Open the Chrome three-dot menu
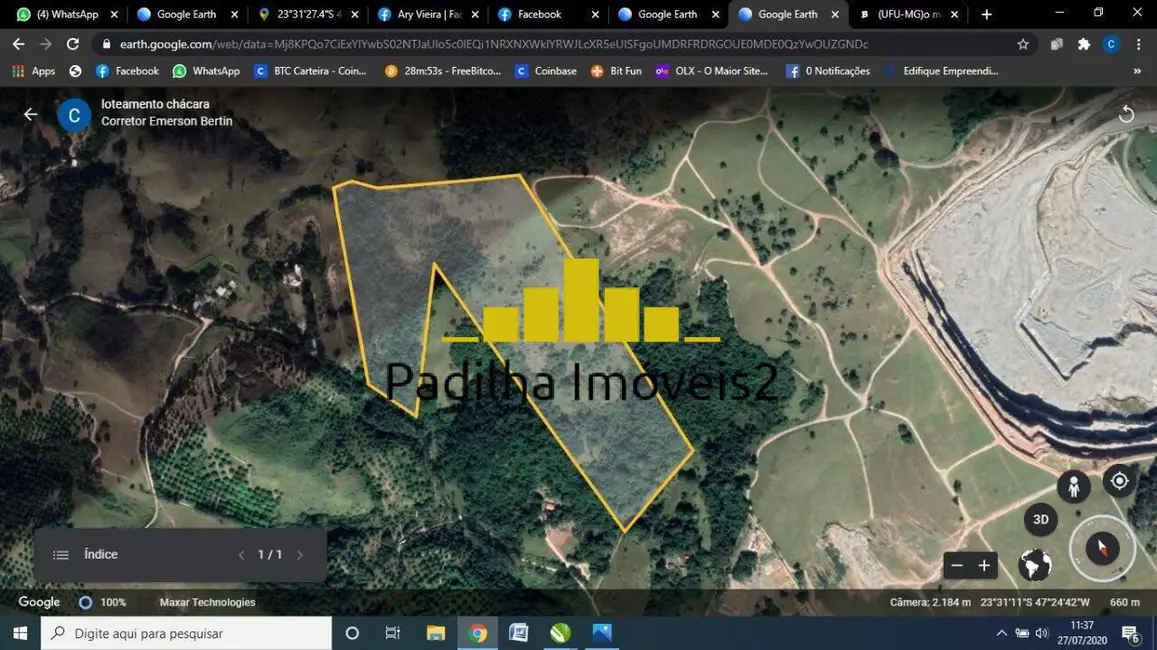1157x650 pixels. click(x=1139, y=44)
